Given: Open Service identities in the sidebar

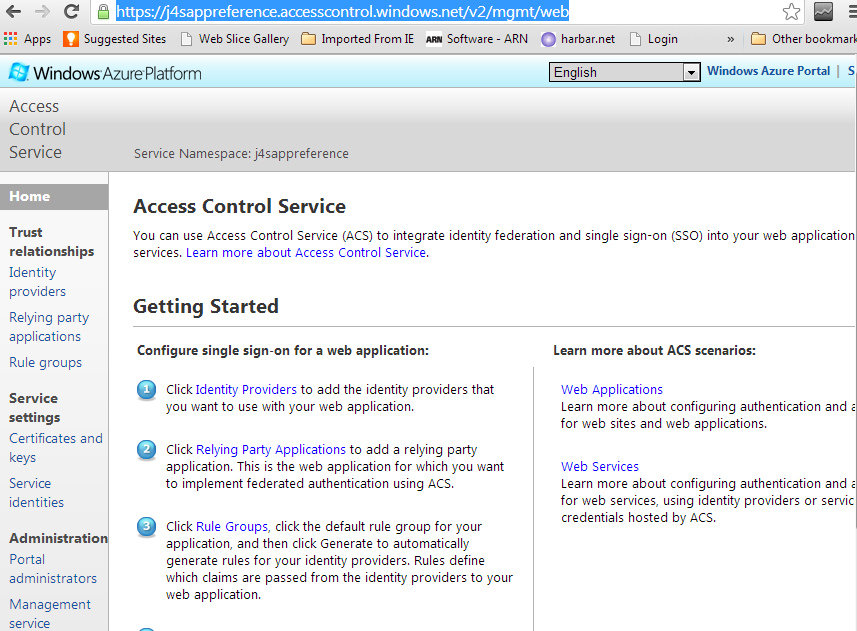Looking at the screenshot, I should tap(36, 493).
